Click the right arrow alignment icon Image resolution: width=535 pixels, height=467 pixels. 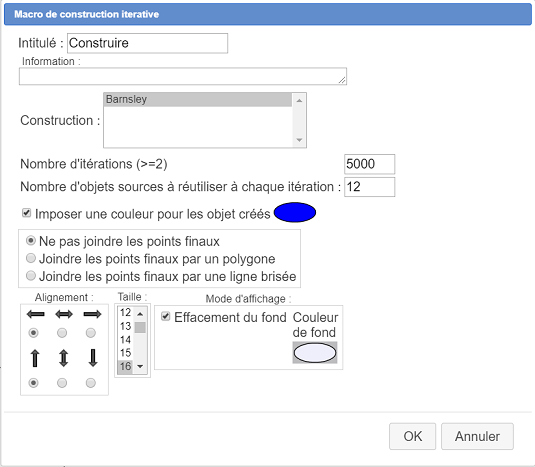pos(92,314)
